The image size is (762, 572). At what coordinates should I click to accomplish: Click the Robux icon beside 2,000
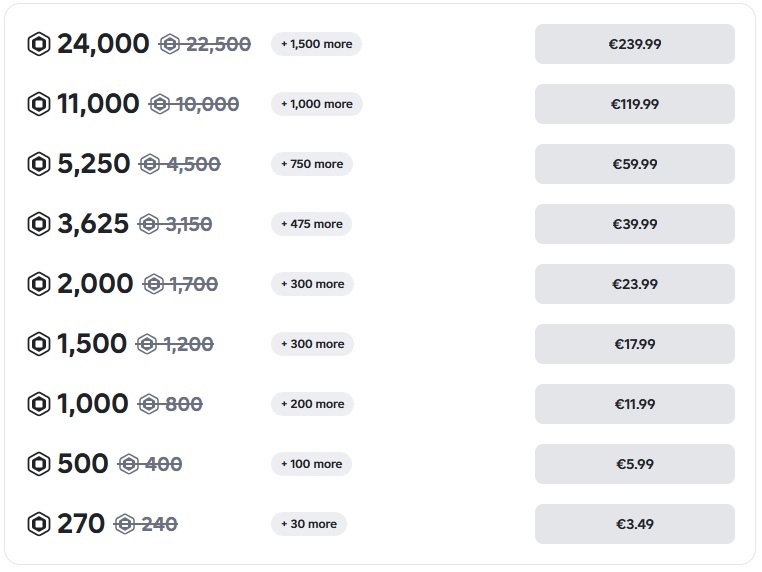pyautogui.click(x=39, y=284)
